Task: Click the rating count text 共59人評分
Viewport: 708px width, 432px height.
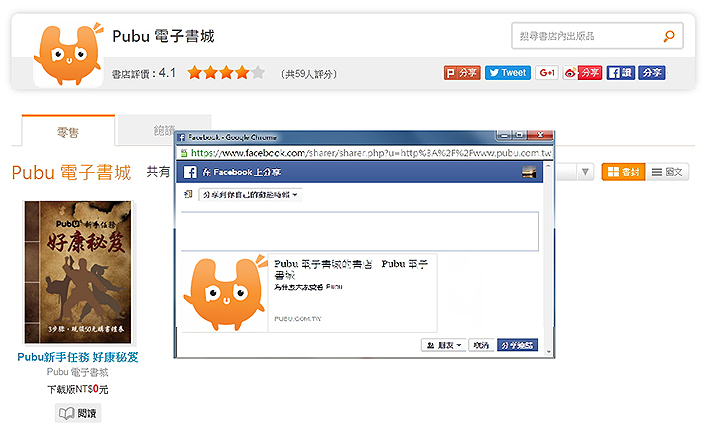Action: coord(309,74)
